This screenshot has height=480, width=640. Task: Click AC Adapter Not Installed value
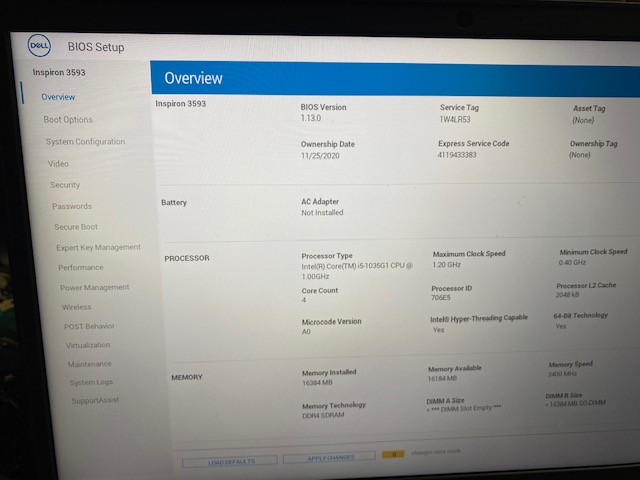tap(322, 212)
